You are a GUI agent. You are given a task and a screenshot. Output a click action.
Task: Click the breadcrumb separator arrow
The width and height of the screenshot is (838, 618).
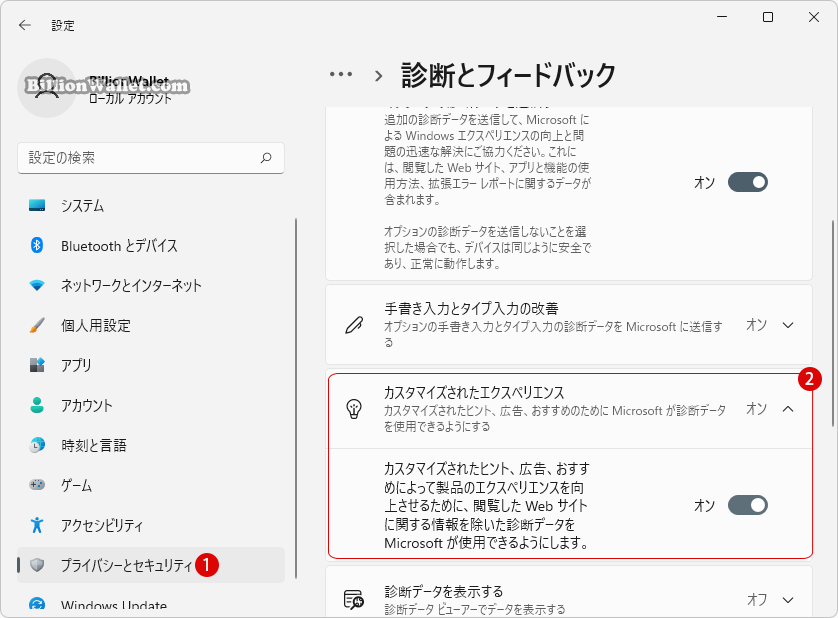(x=378, y=76)
